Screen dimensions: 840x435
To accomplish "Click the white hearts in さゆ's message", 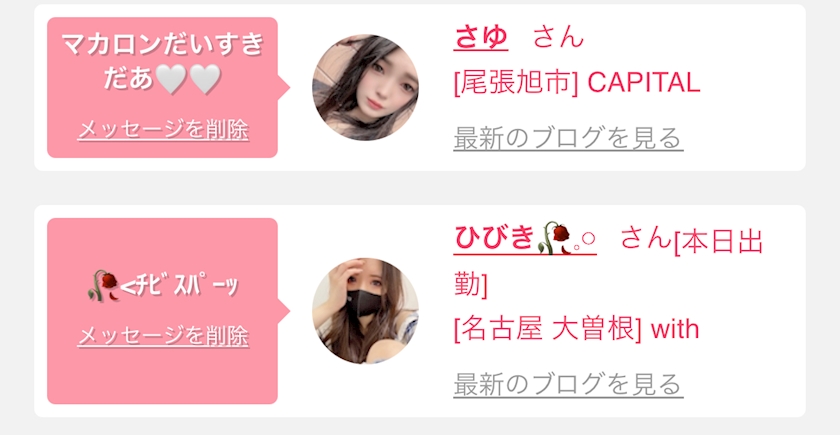I will [188, 79].
